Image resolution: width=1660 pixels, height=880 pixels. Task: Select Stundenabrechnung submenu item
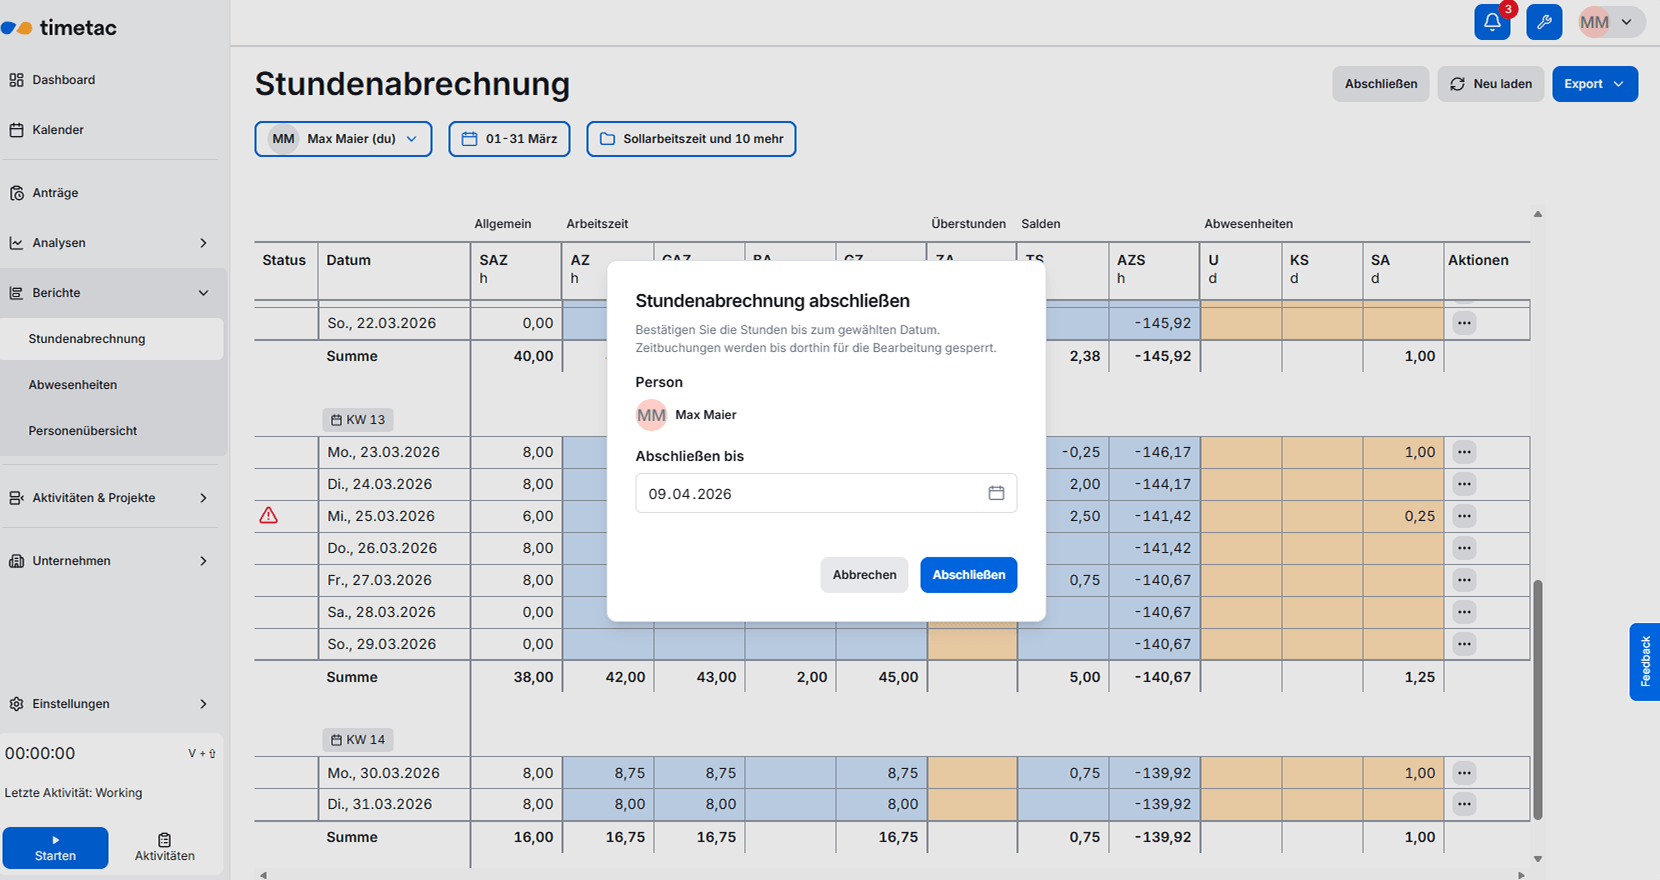click(x=112, y=339)
